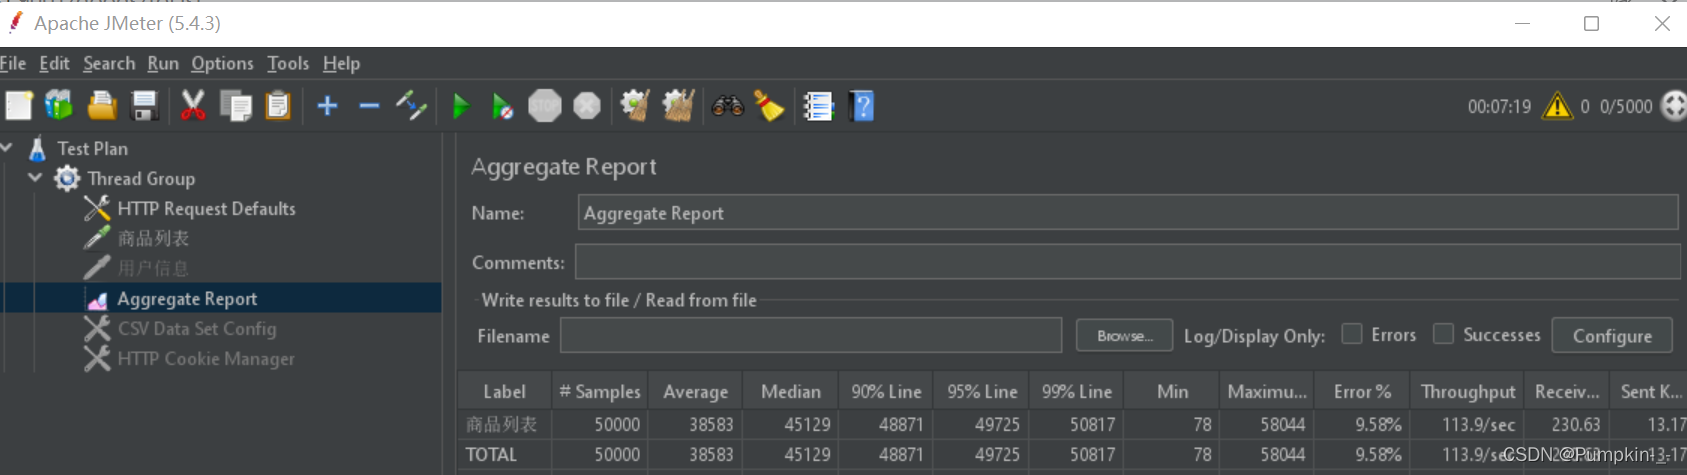Select CSV Data Set Config element
The image size is (1687, 475).
point(196,328)
